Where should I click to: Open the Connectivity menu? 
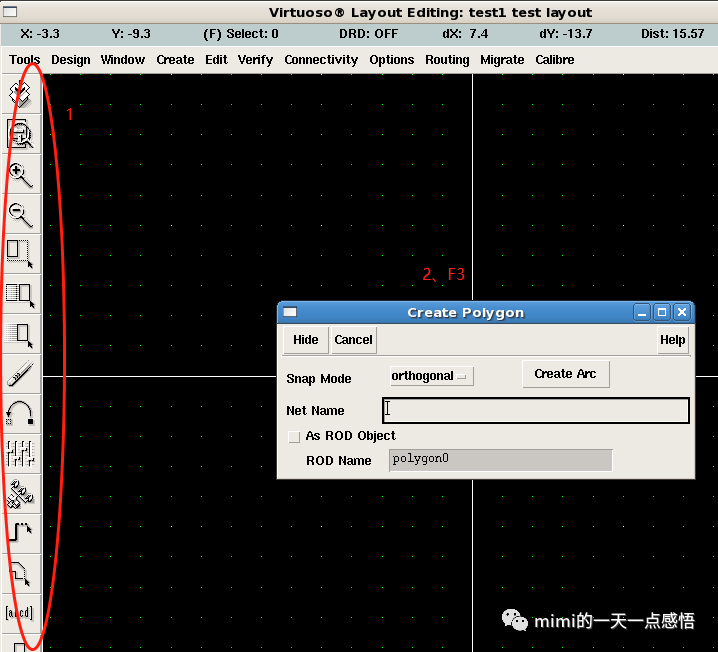point(321,60)
